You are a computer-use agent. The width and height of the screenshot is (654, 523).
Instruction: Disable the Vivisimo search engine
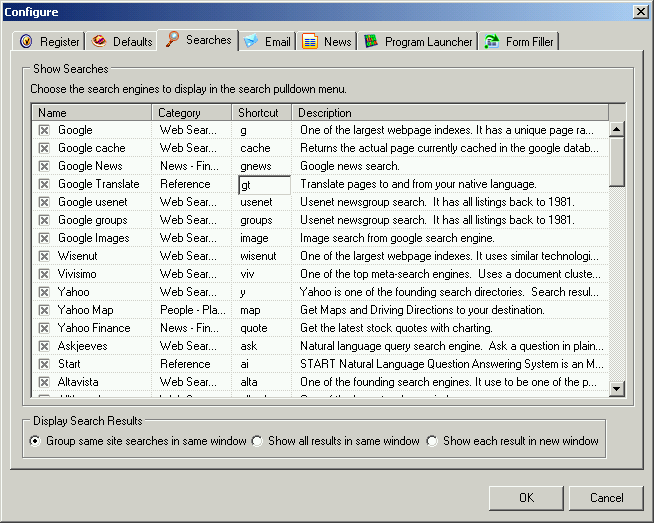(44, 274)
